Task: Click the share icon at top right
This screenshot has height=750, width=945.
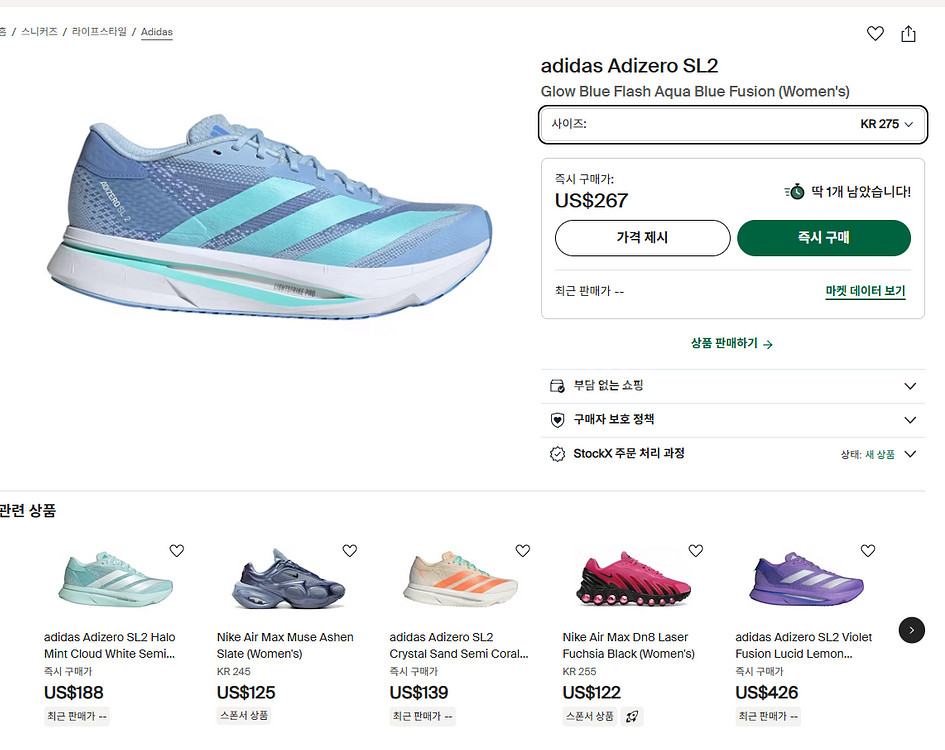Action: tap(908, 34)
